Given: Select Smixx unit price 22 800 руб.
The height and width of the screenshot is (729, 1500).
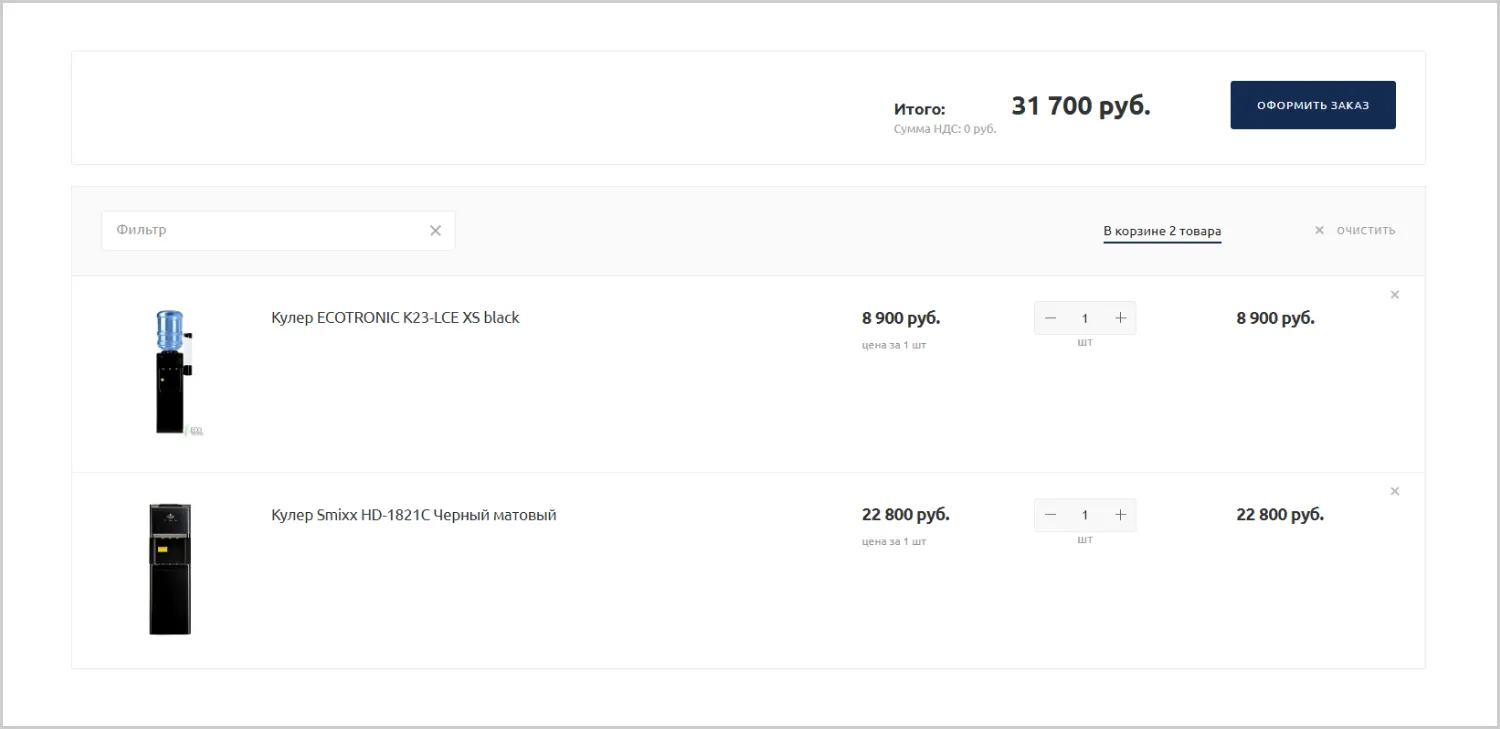Looking at the screenshot, I should (x=906, y=515).
